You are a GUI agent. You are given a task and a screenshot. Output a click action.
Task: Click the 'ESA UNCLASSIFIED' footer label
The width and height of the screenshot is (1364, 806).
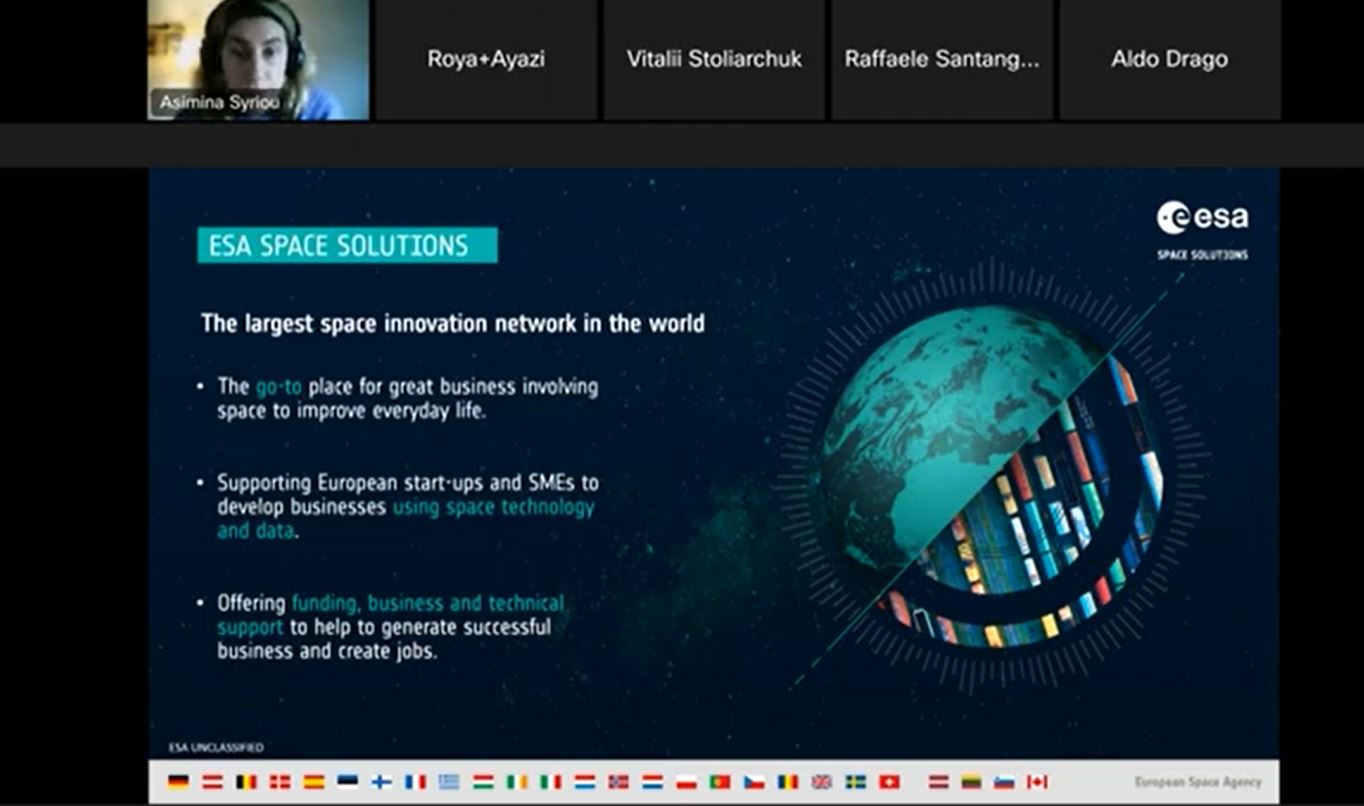[216, 747]
